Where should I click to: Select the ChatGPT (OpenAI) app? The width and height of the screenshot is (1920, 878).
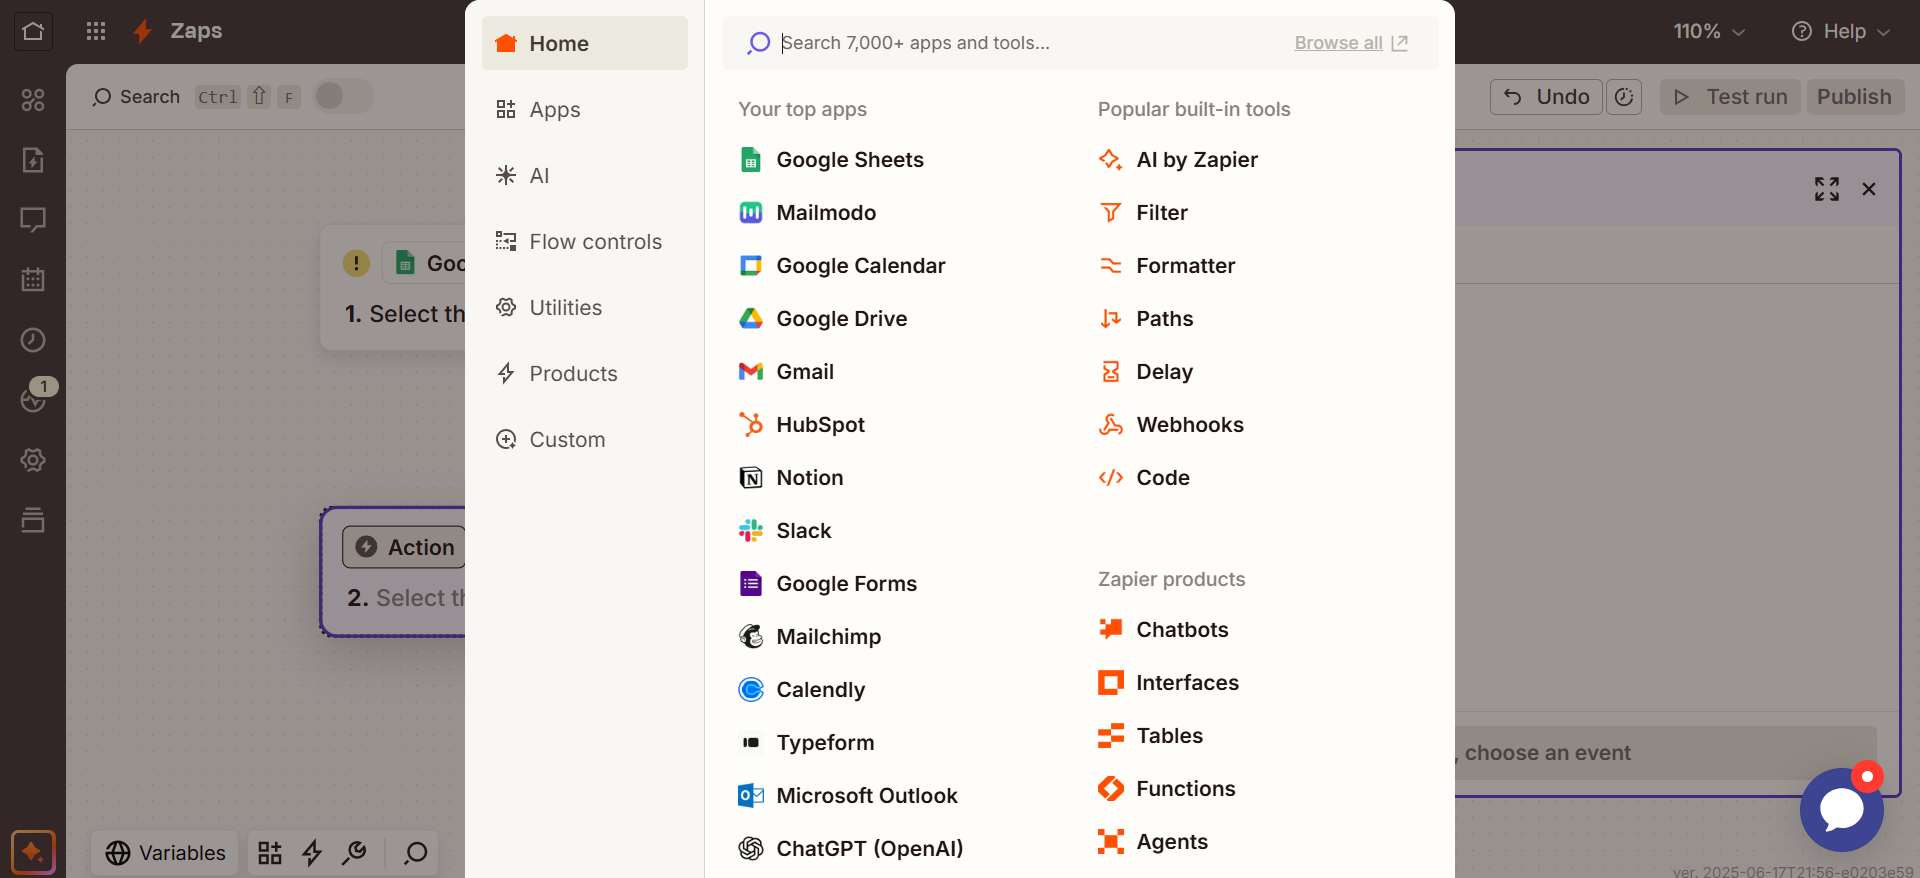851,849
